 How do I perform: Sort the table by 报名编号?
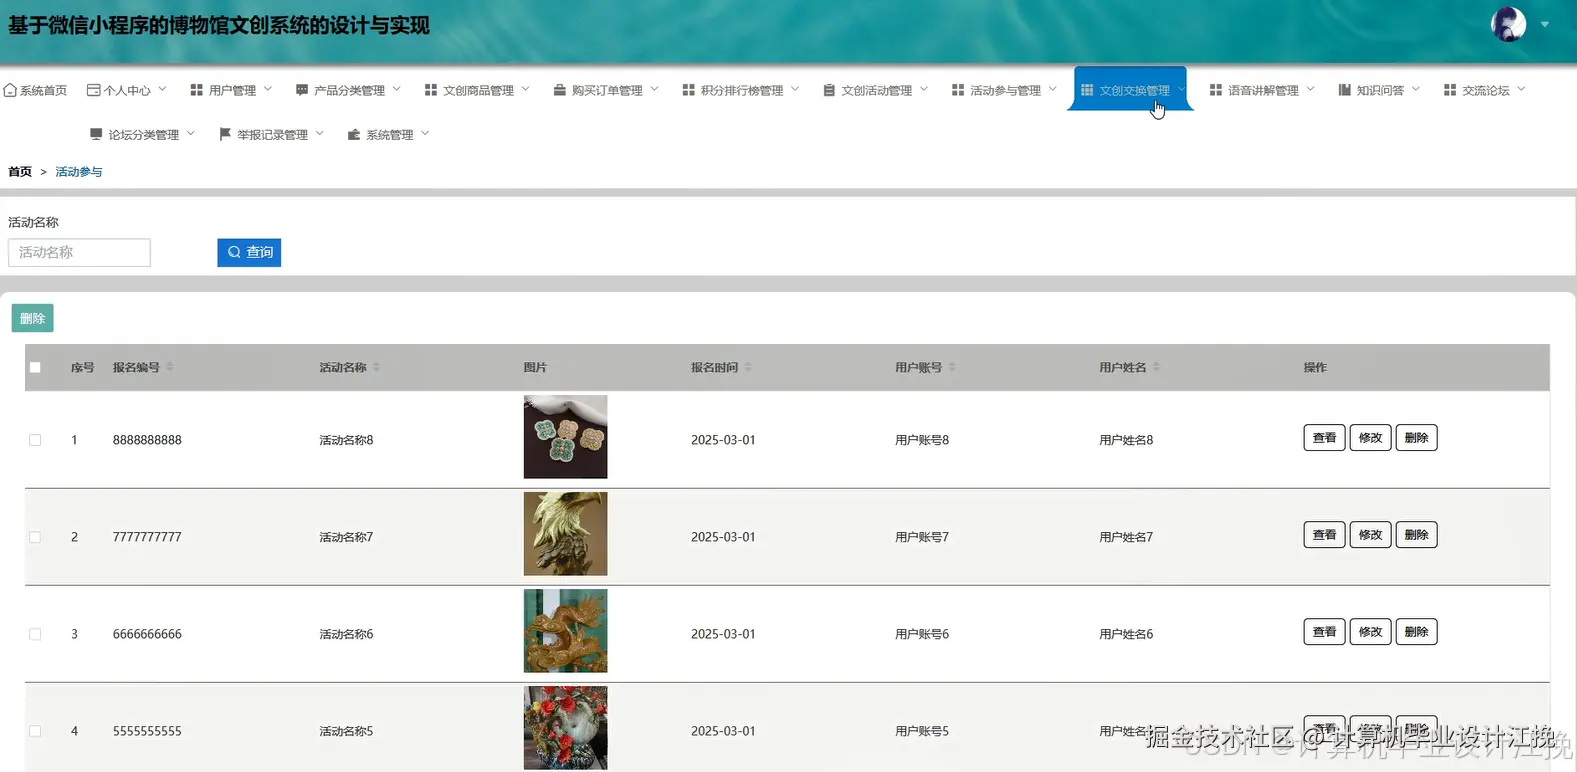click(x=170, y=367)
